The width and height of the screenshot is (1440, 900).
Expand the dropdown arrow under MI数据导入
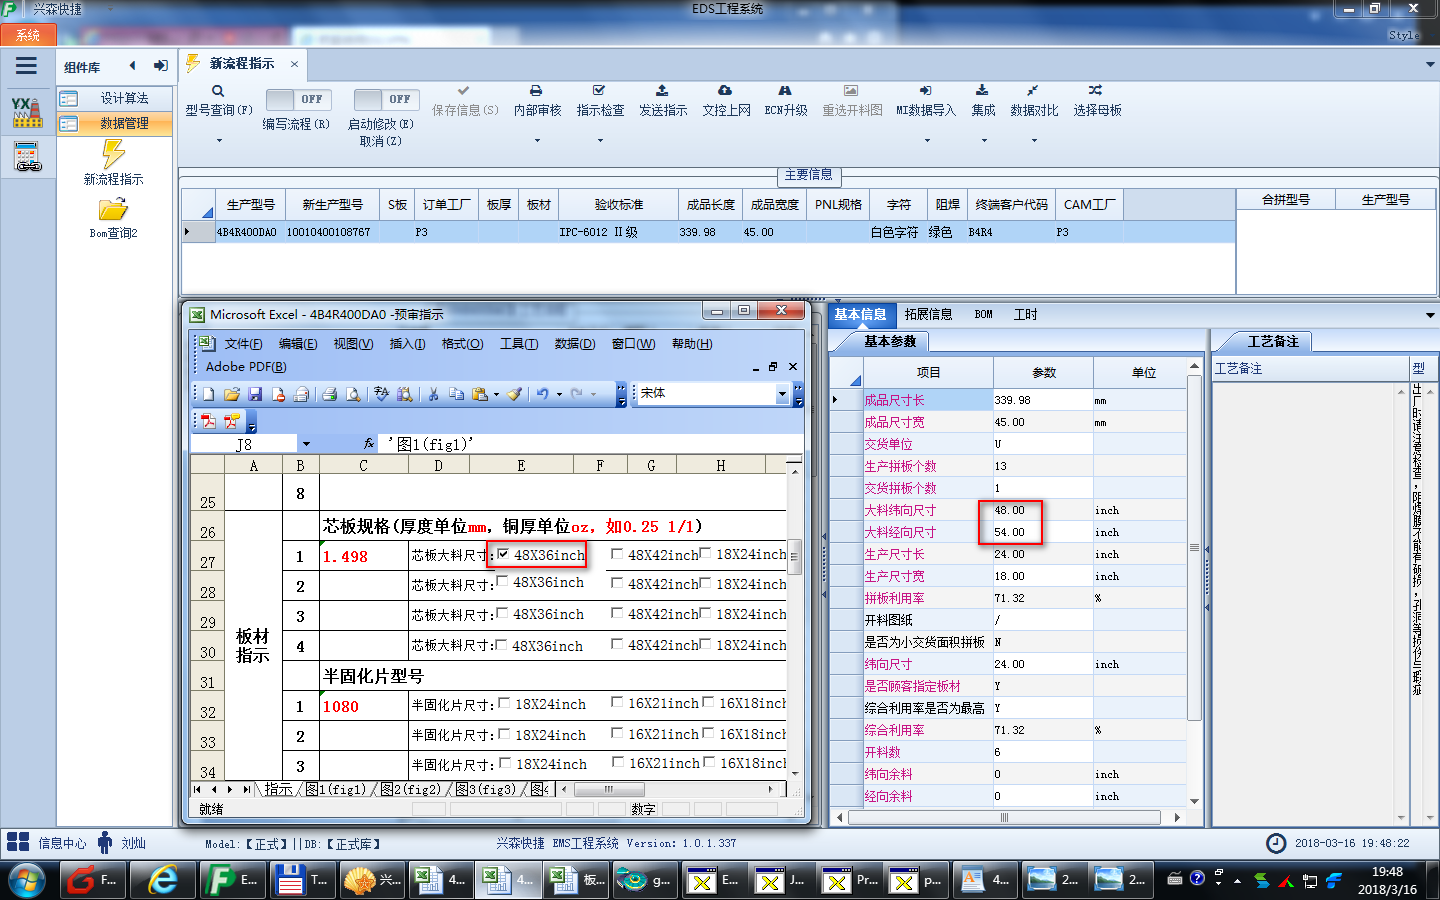pyautogui.click(x=926, y=140)
